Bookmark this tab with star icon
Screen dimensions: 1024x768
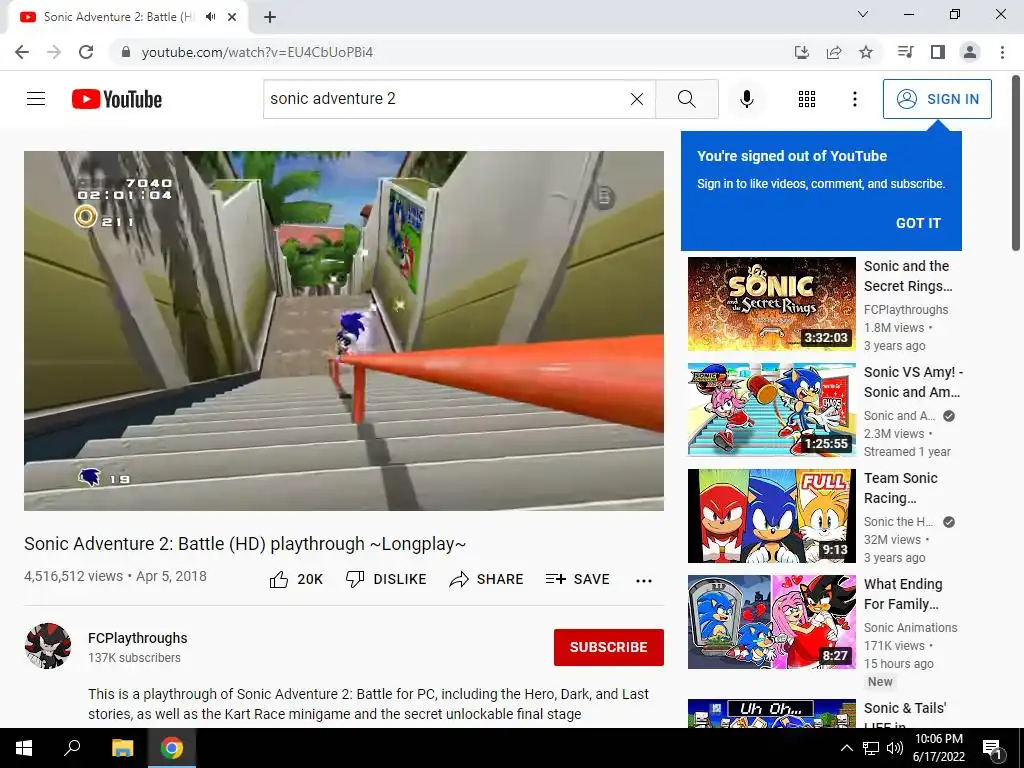[866, 52]
